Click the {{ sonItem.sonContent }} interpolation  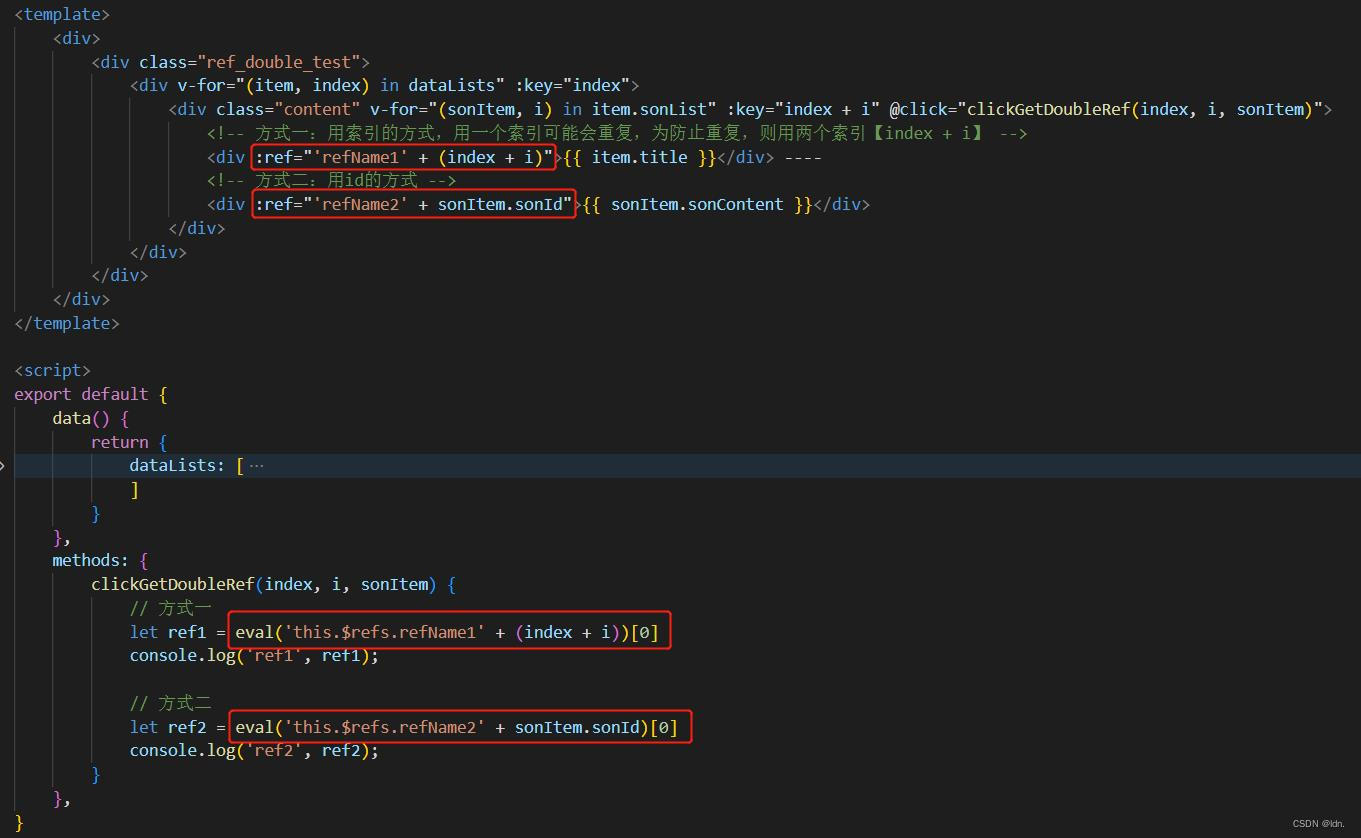698,204
